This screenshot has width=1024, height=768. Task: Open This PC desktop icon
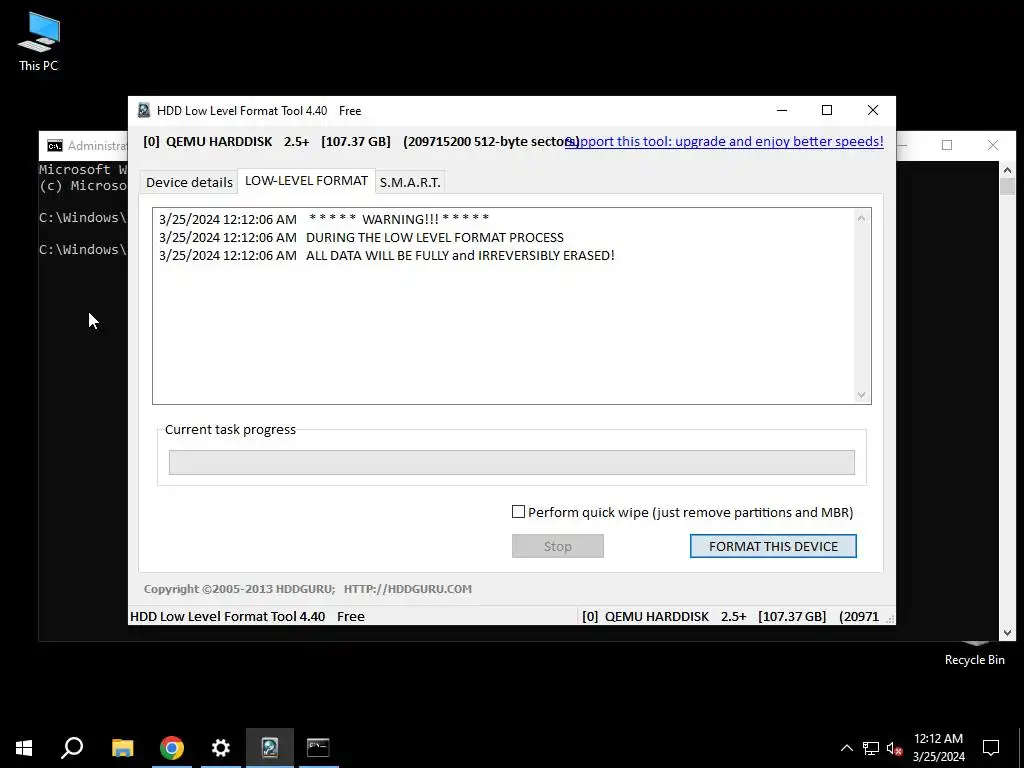coord(39,41)
